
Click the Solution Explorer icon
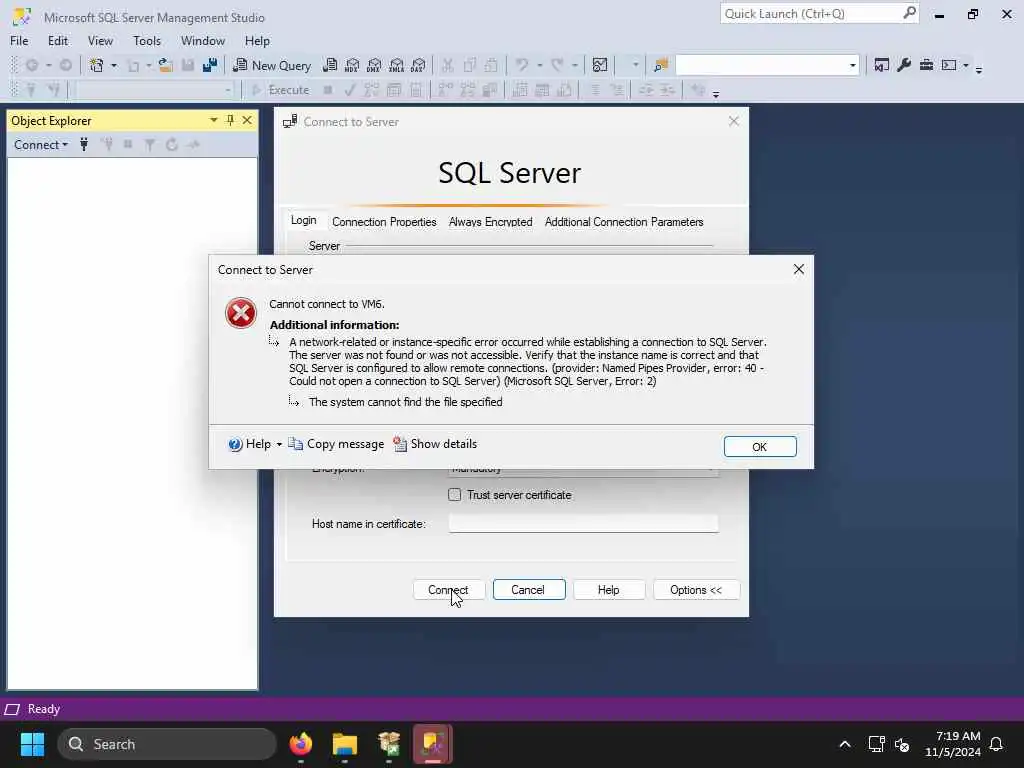[882, 65]
